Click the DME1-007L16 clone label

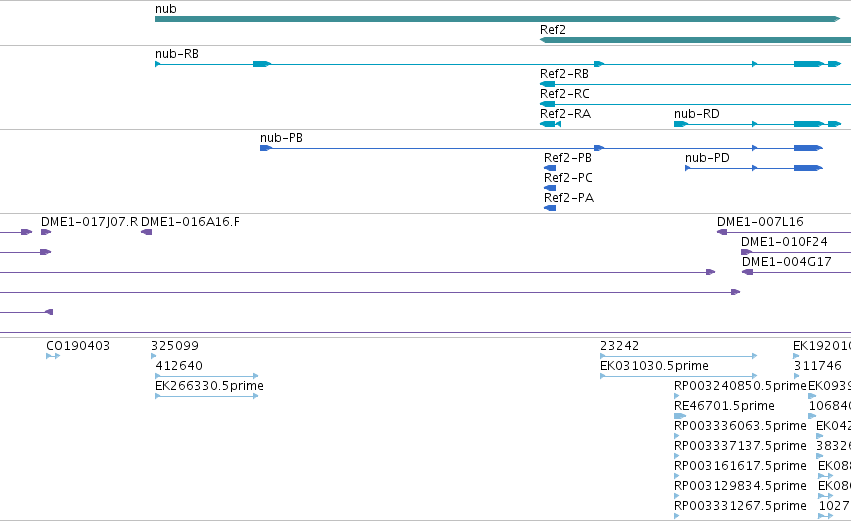(x=760, y=222)
